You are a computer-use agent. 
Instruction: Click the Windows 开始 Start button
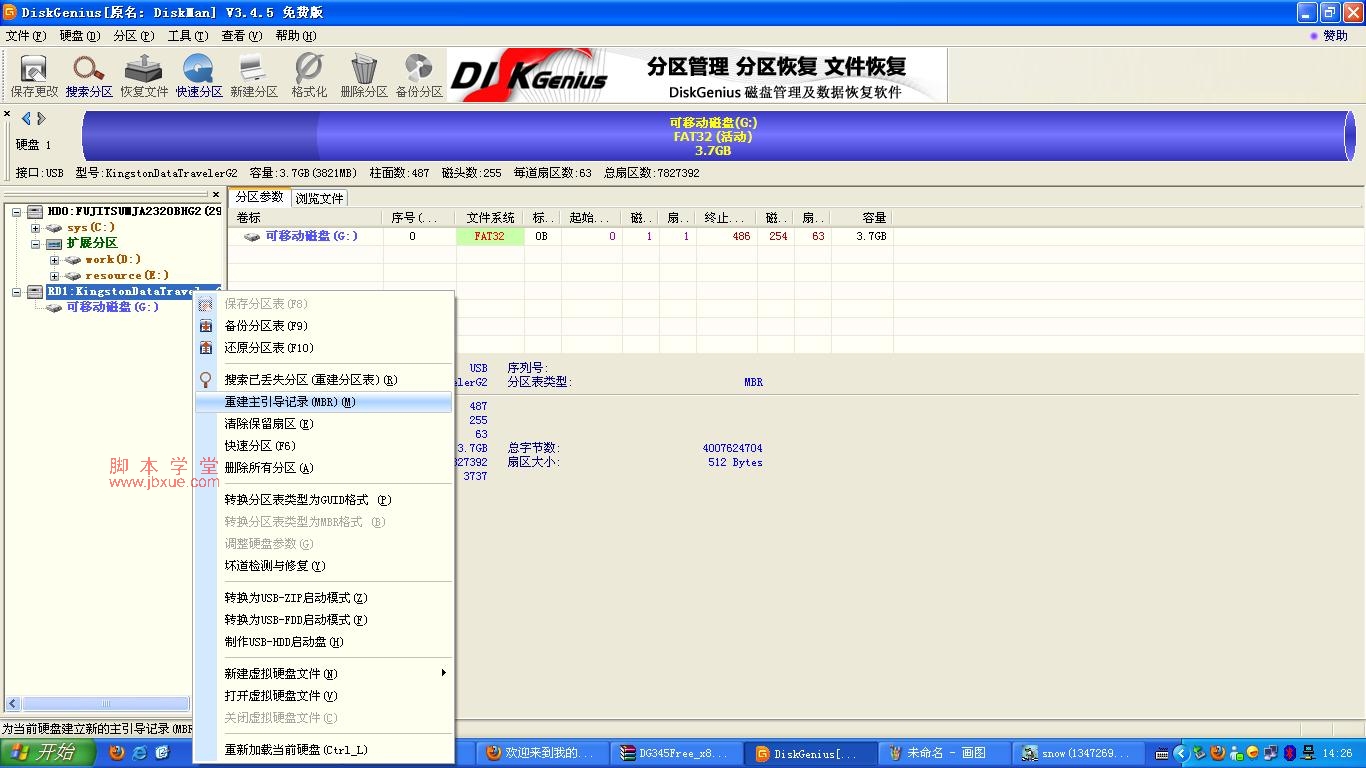tap(47, 753)
